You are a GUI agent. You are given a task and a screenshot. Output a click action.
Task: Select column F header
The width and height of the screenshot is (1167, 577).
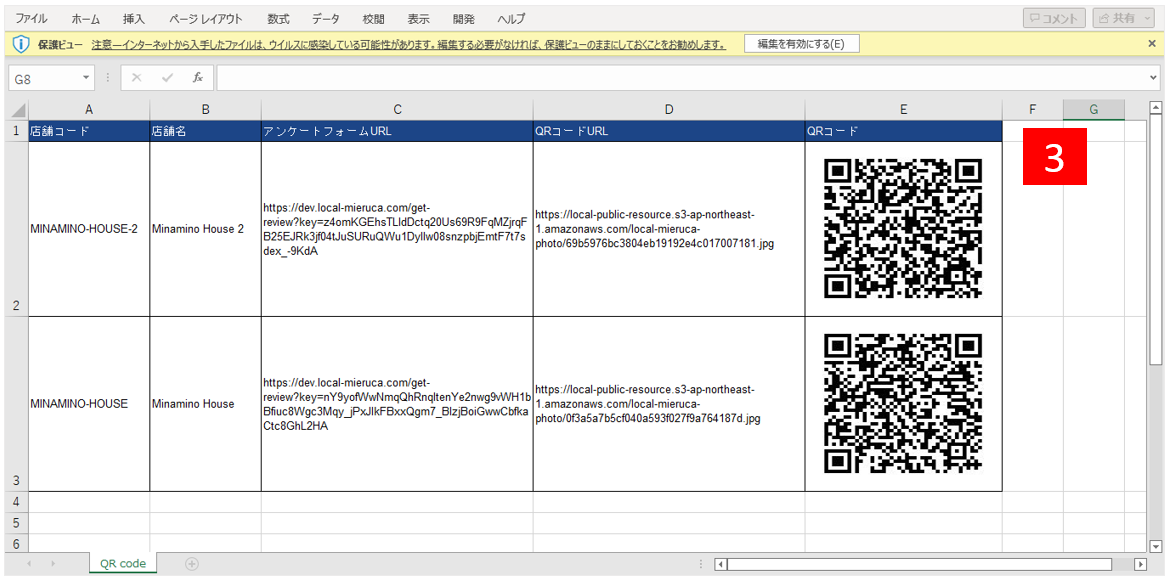point(1033,109)
